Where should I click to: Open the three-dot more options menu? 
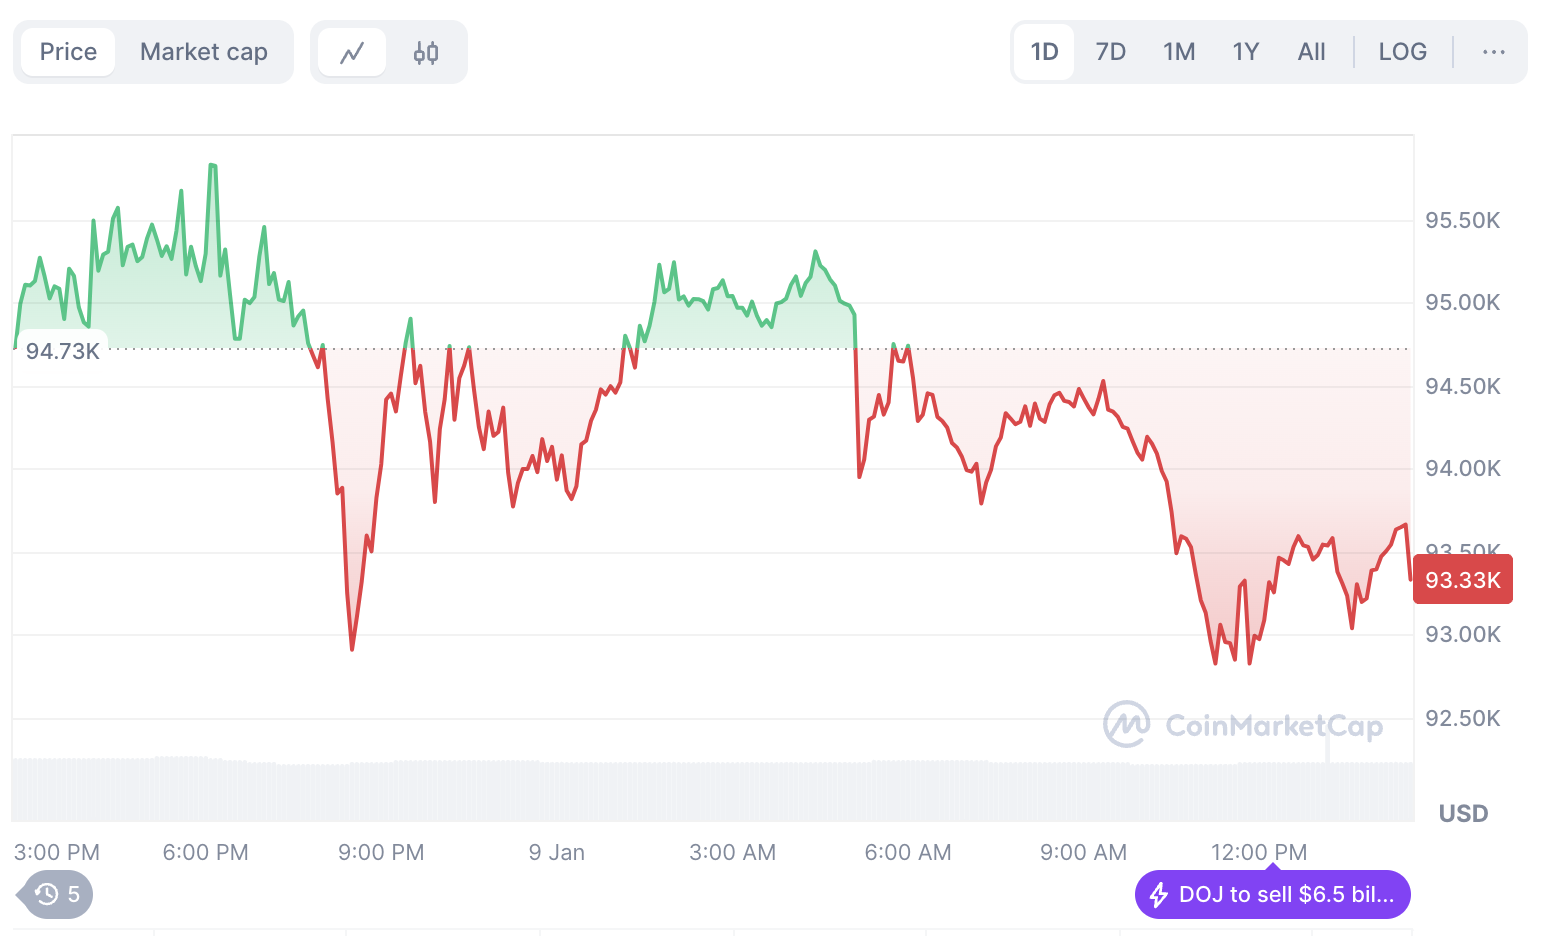coord(1493,52)
